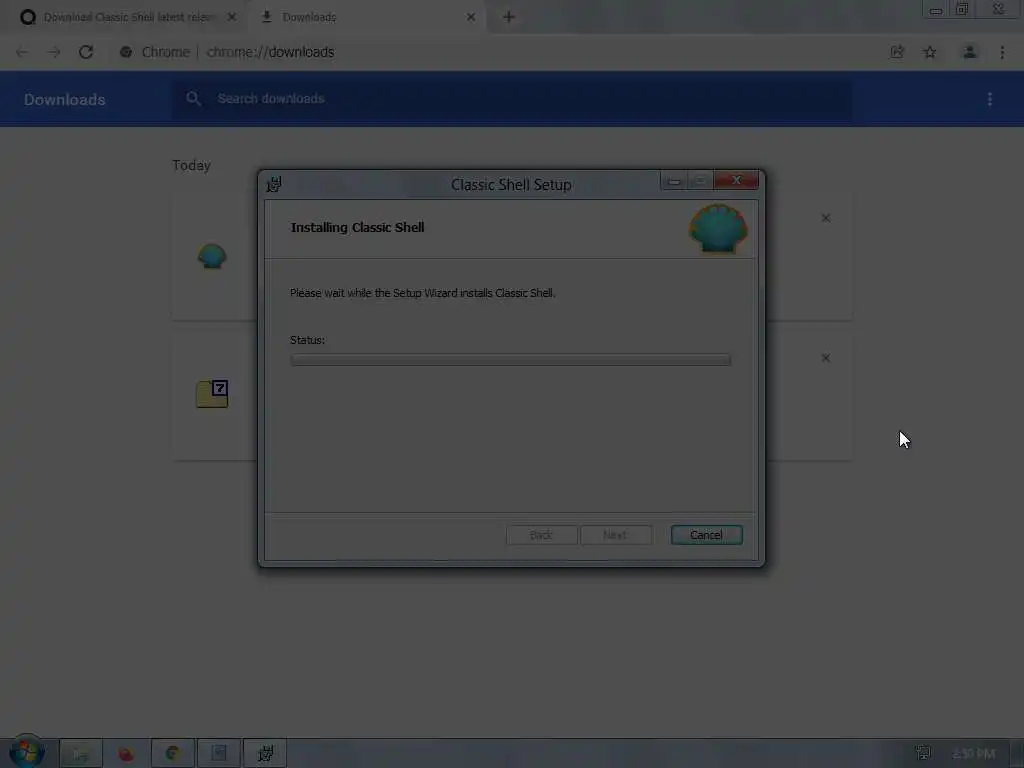The width and height of the screenshot is (1024, 768).
Task: Click the Chrome site info chip
Action: (x=155, y=52)
